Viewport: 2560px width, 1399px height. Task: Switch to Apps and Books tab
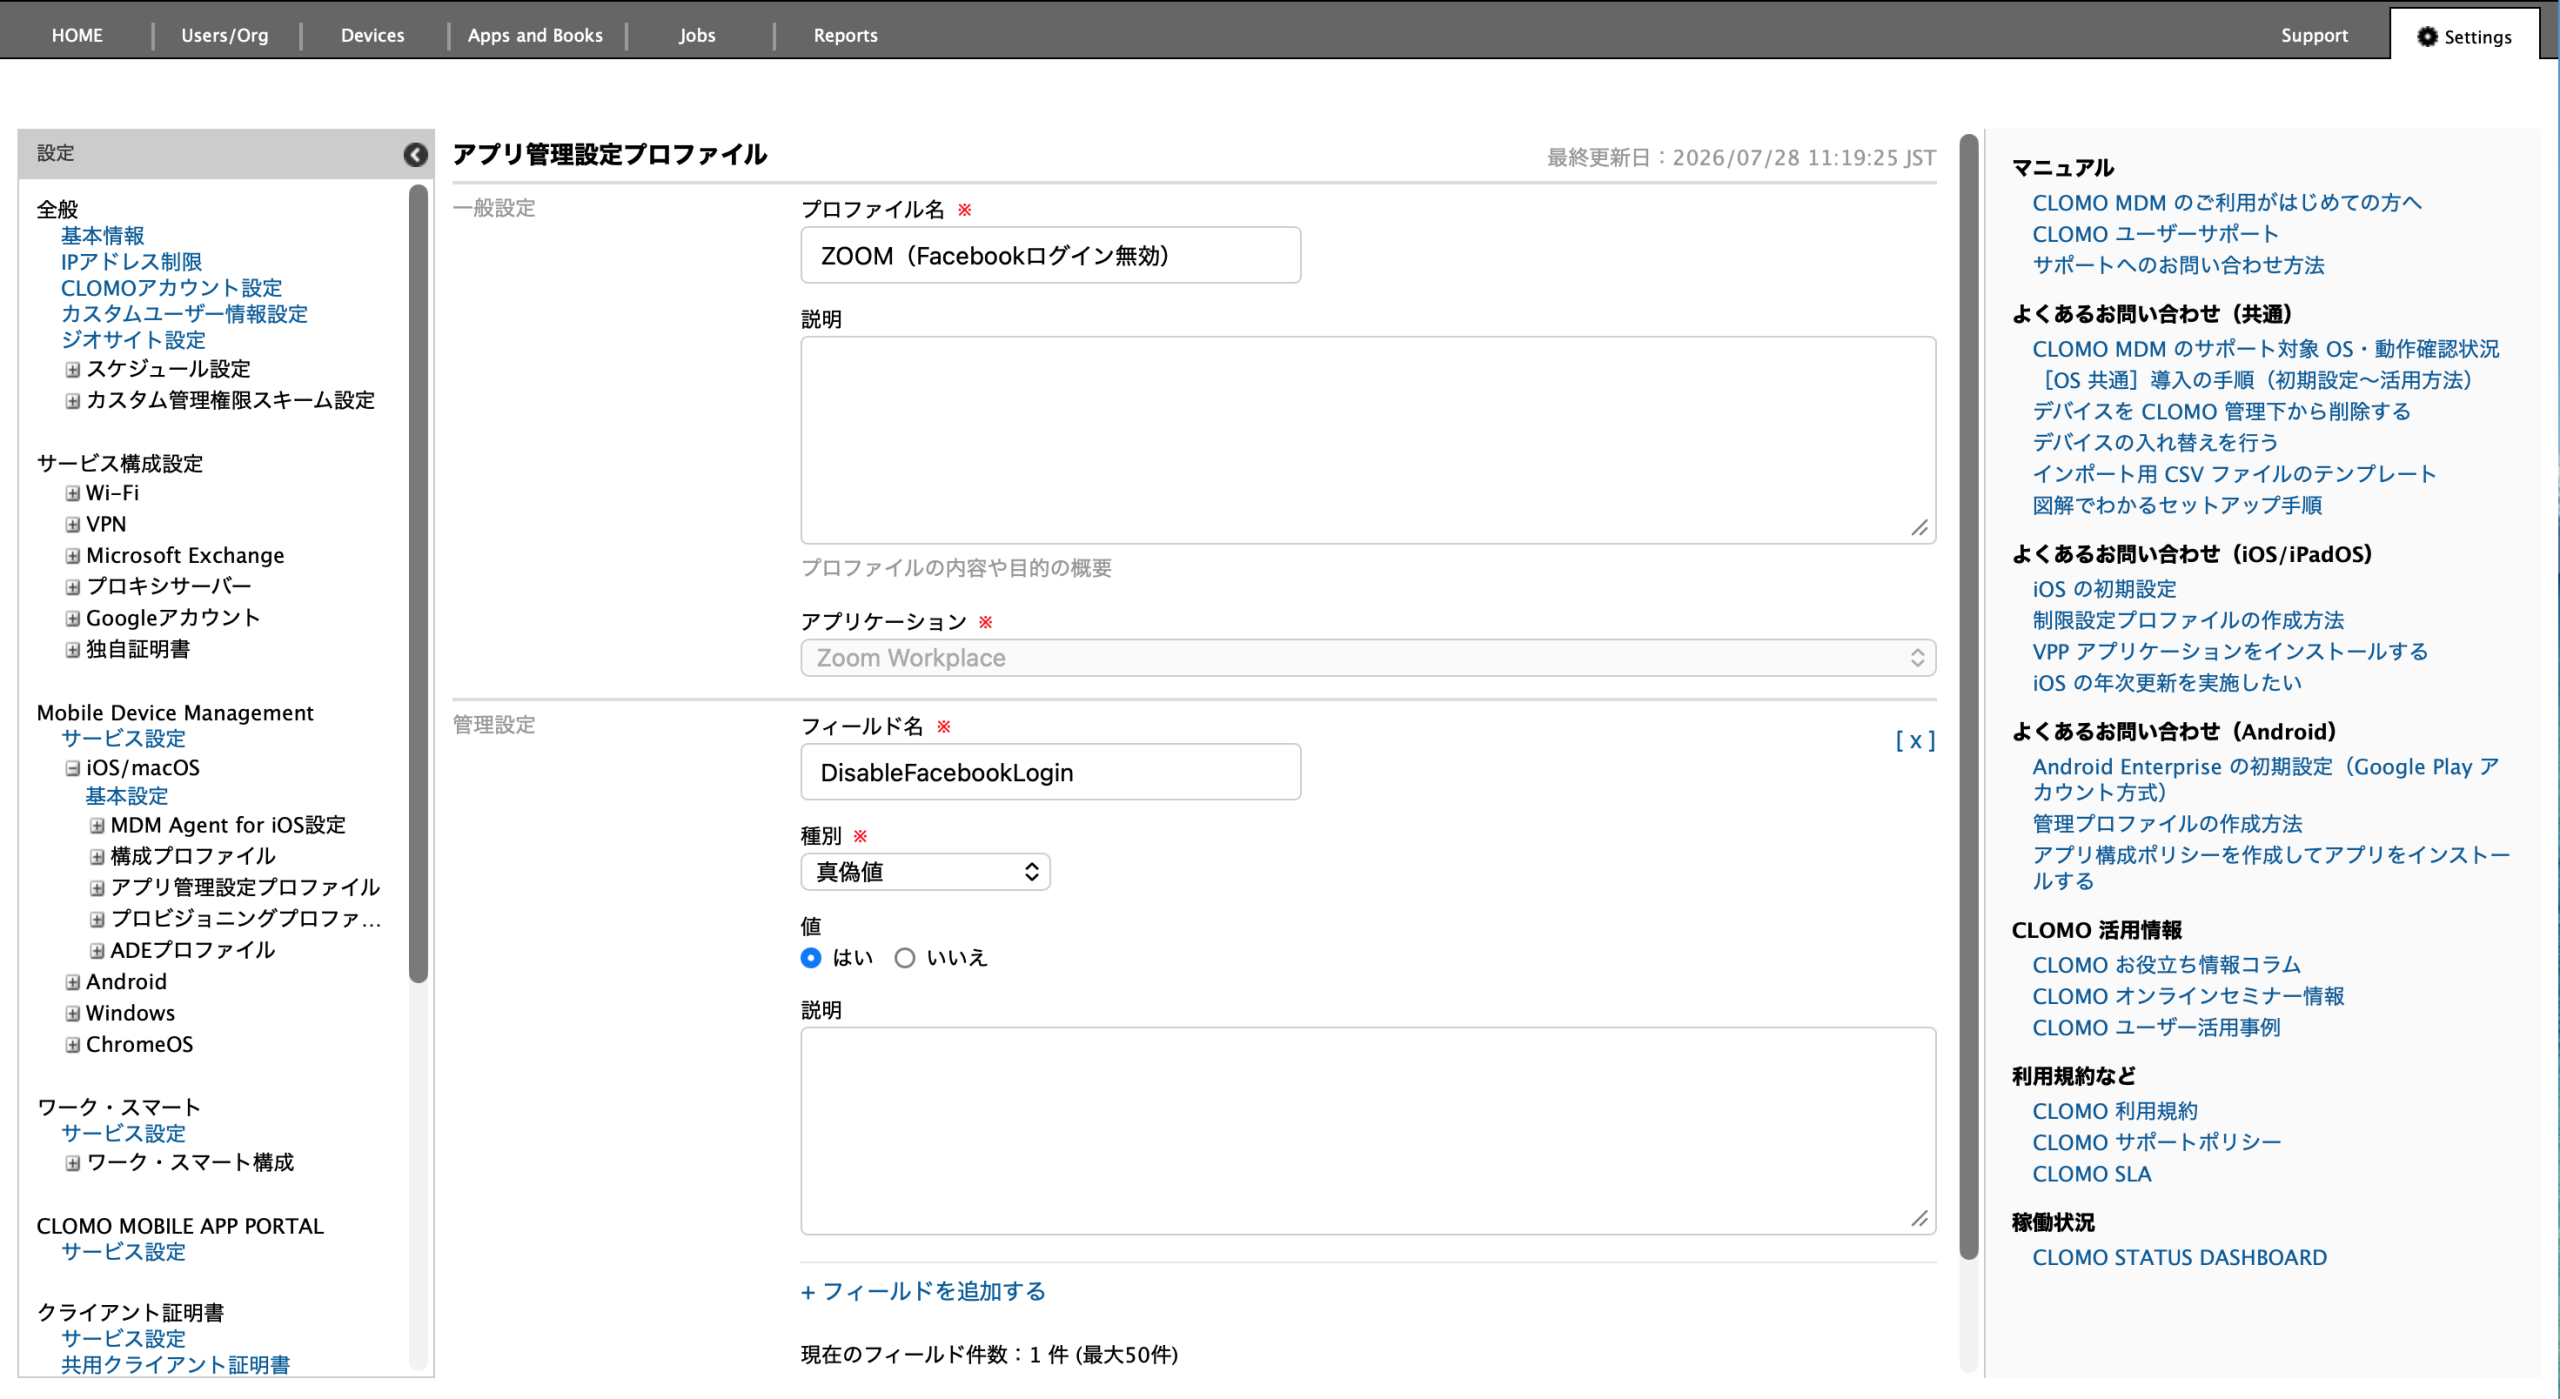[x=536, y=35]
